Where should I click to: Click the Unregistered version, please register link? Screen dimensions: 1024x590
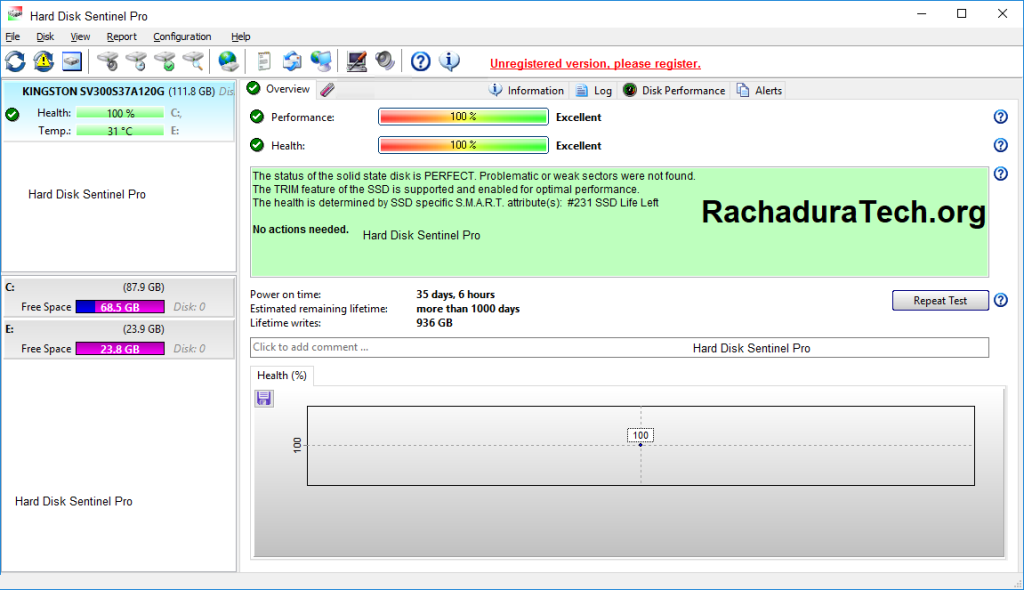[x=595, y=63]
